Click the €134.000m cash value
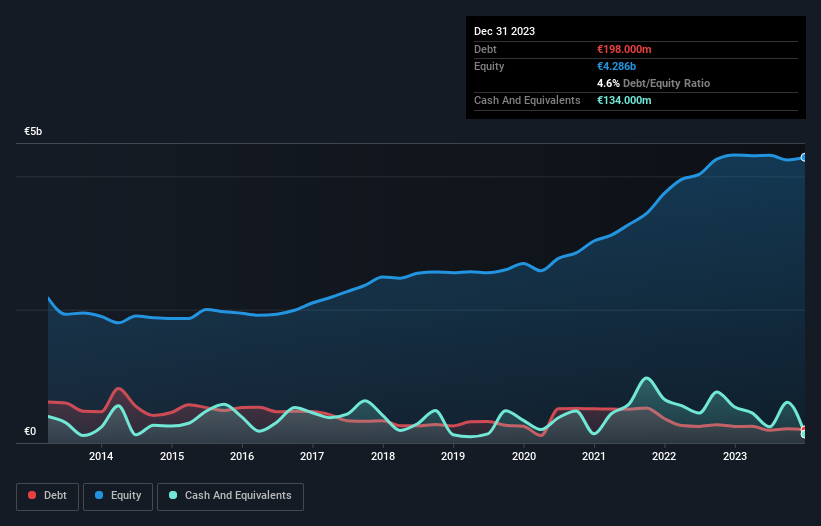This screenshot has width=821, height=526. (624, 100)
